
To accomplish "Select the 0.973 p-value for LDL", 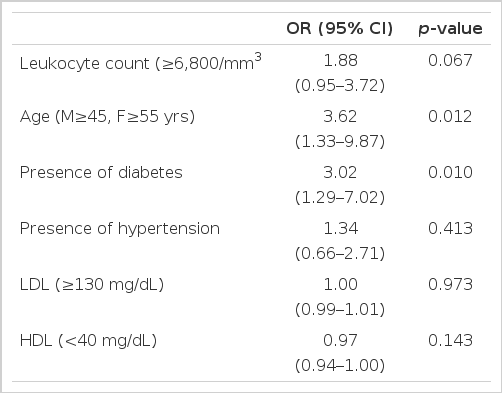I will [x=450, y=284].
